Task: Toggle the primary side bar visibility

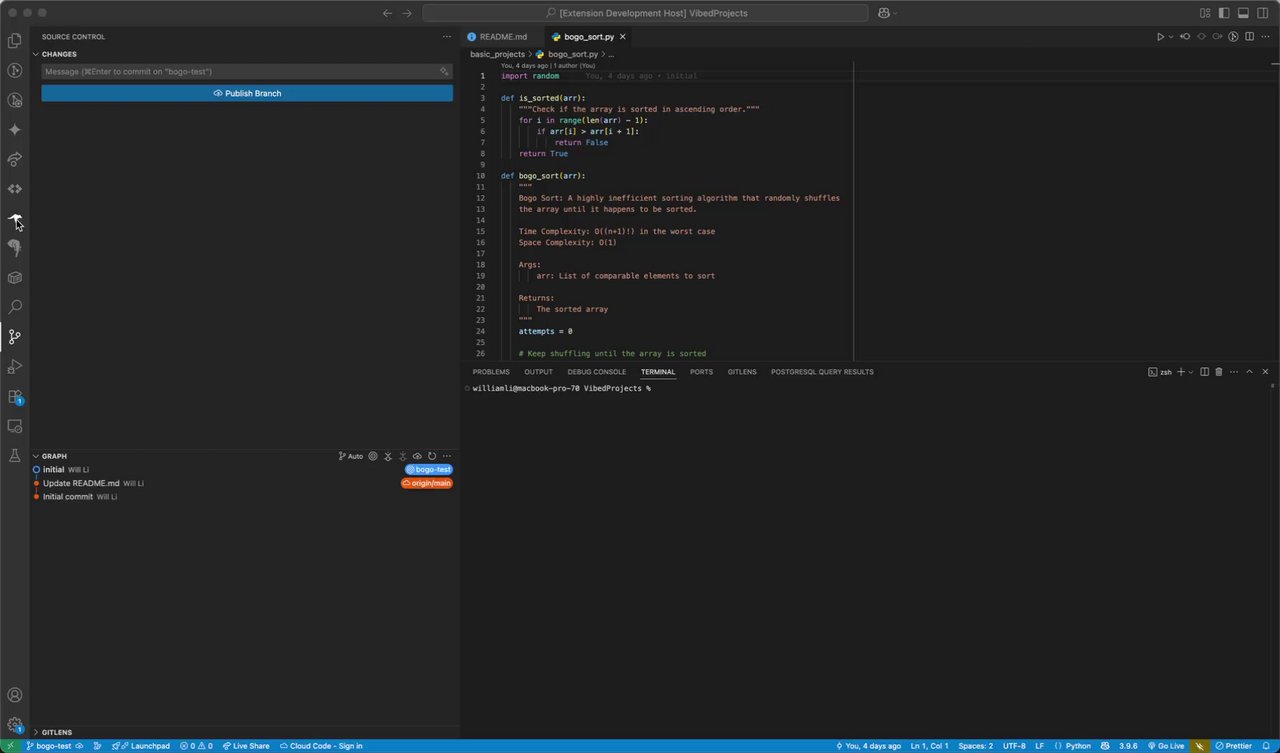Action: pyautogui.click(x=1224, y=13)
